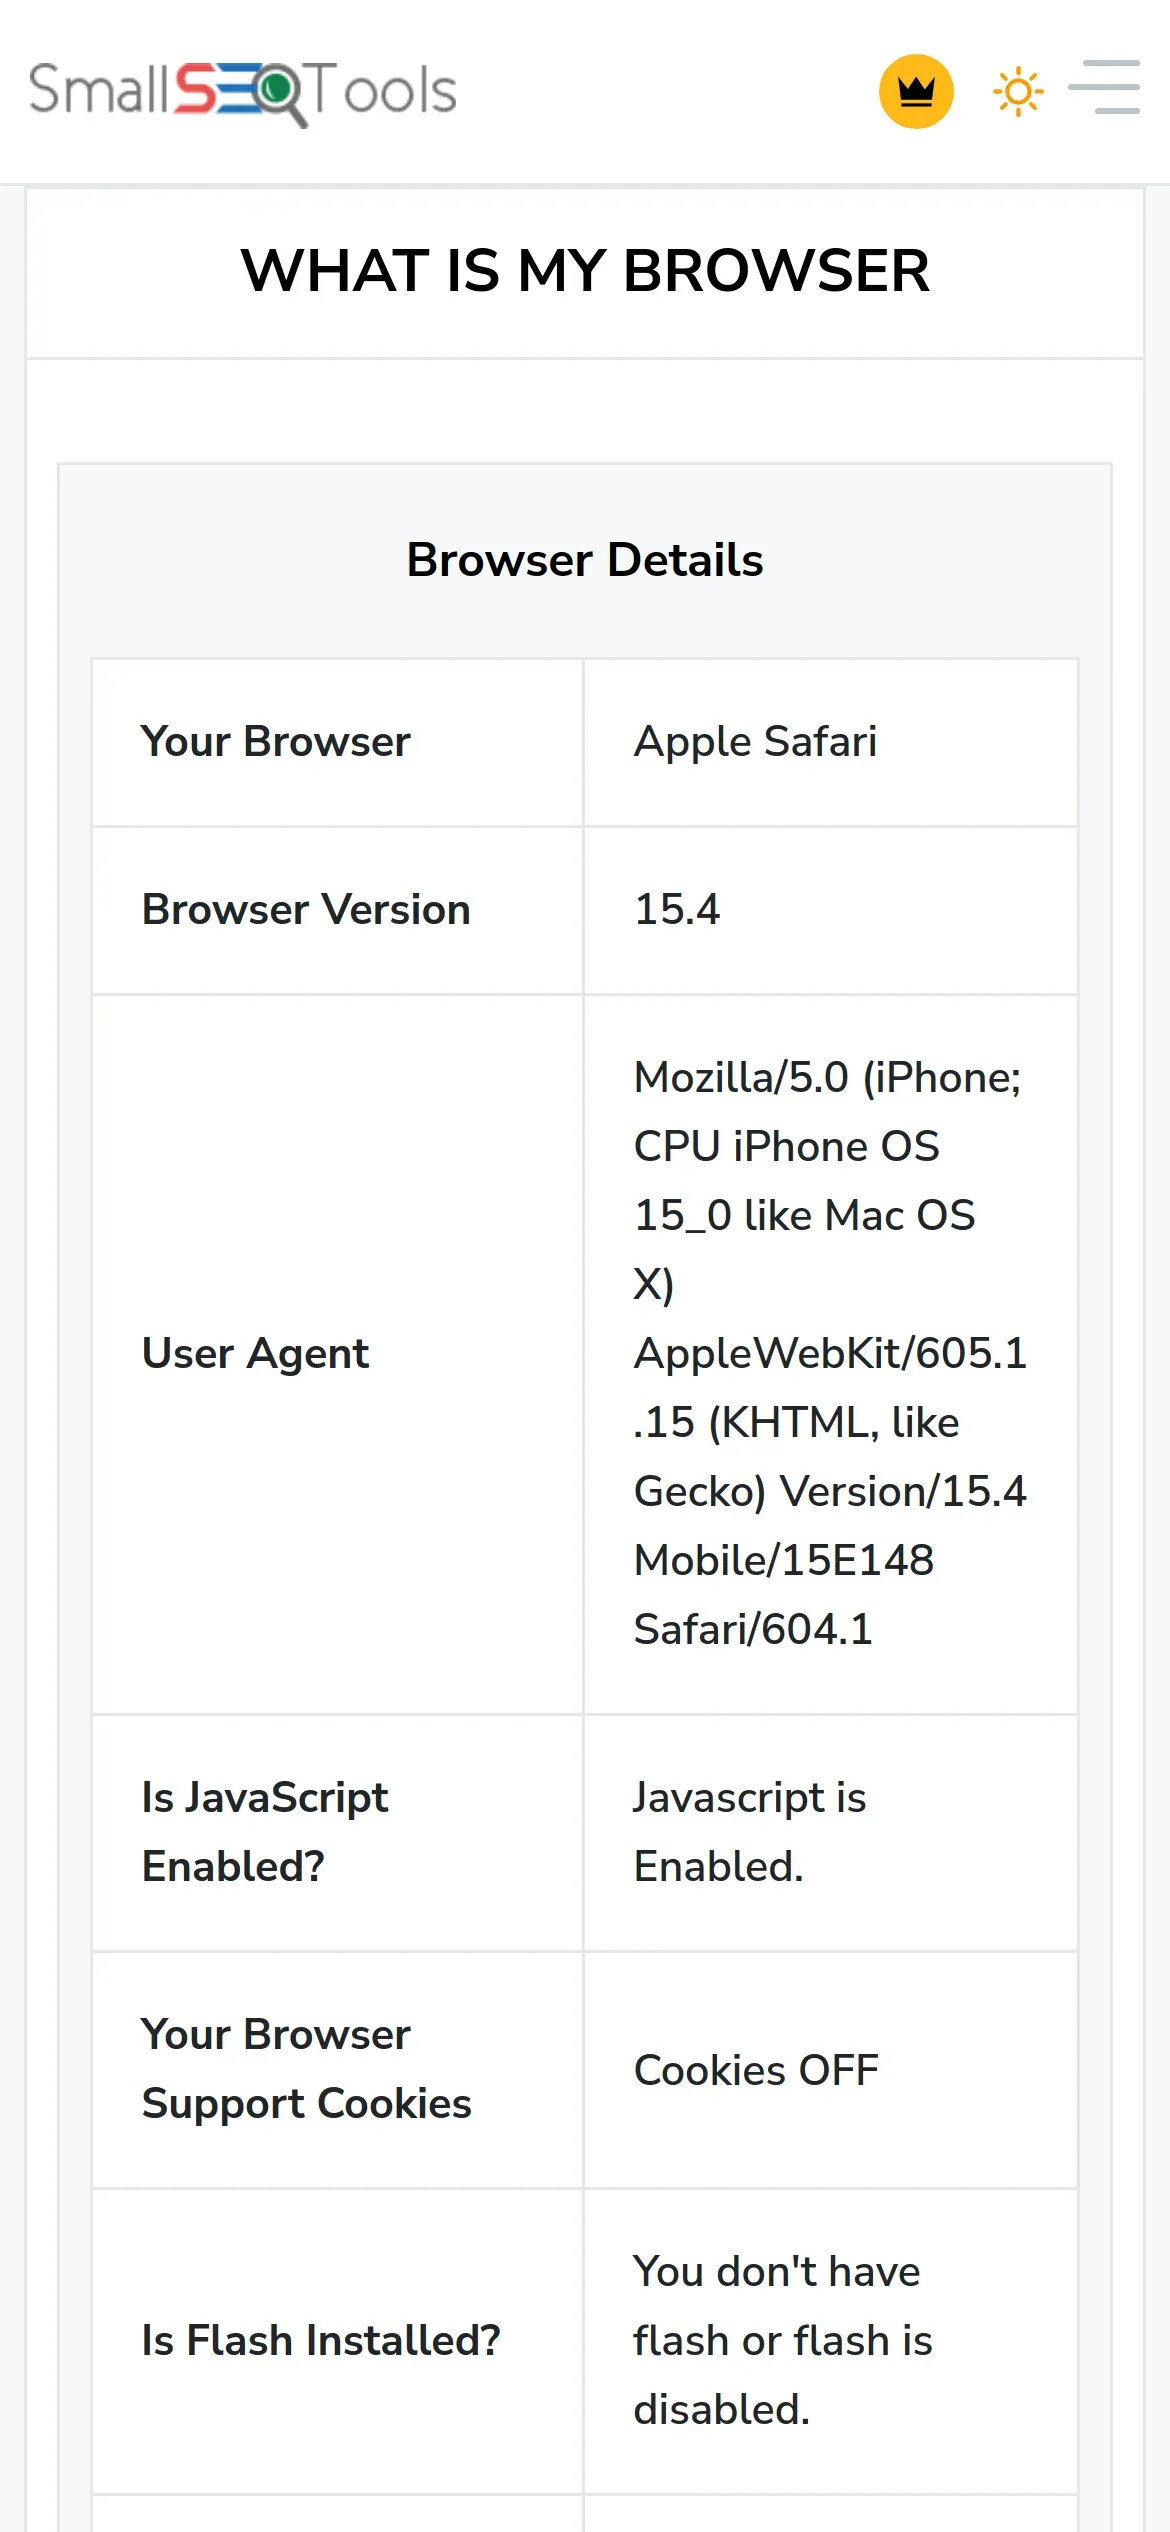
Task: Click 'AppleWebKit/605.1' in user agent text
Action: coord(830,1354)
